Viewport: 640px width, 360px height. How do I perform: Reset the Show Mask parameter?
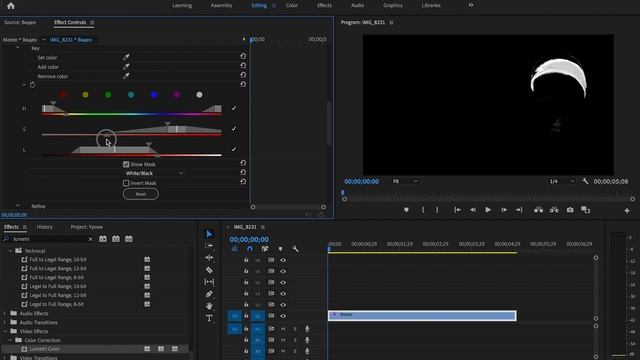tap(243, 163)
